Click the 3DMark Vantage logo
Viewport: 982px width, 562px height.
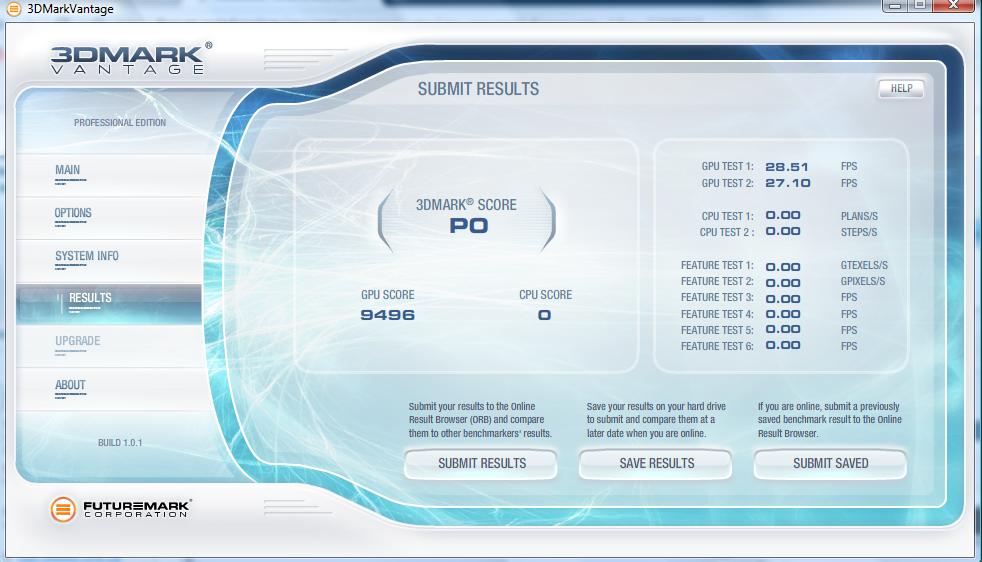(131, 59)
